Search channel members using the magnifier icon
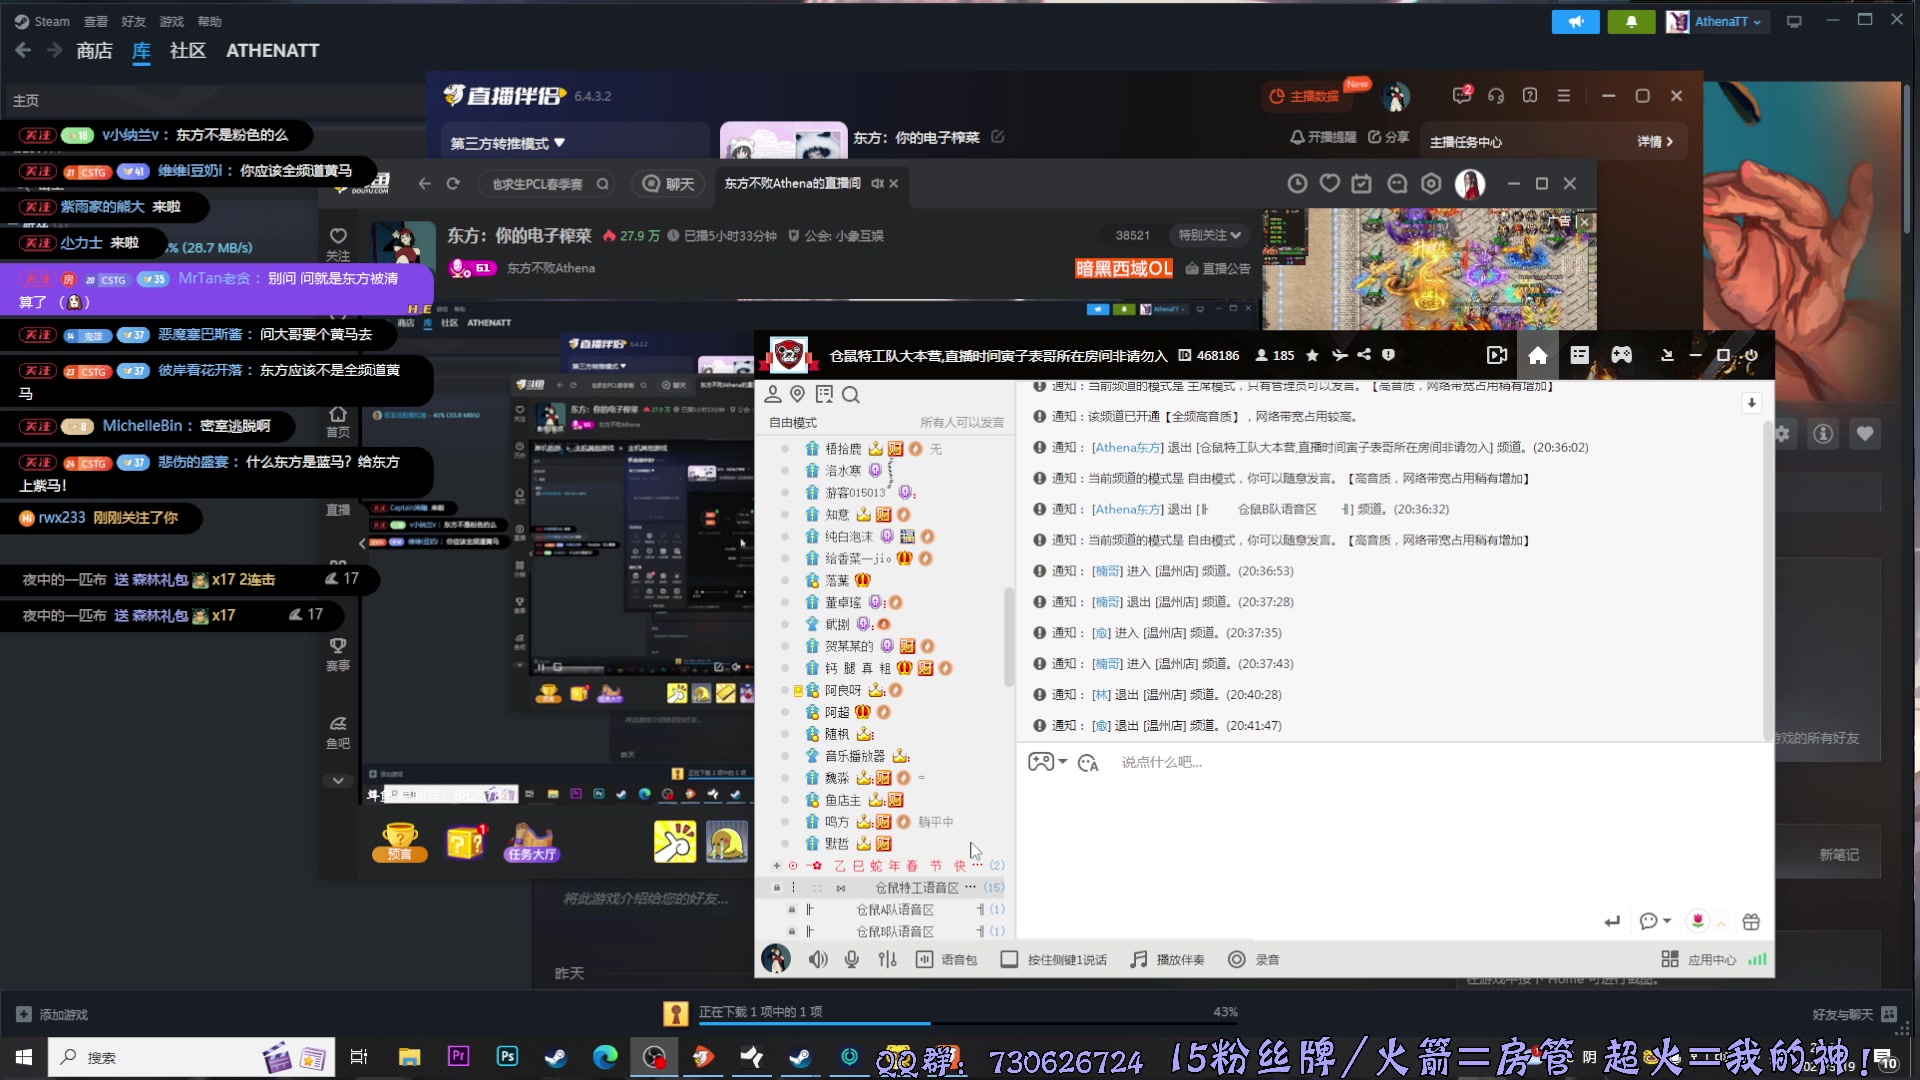1920x1080 pixels. pos(851,394)
